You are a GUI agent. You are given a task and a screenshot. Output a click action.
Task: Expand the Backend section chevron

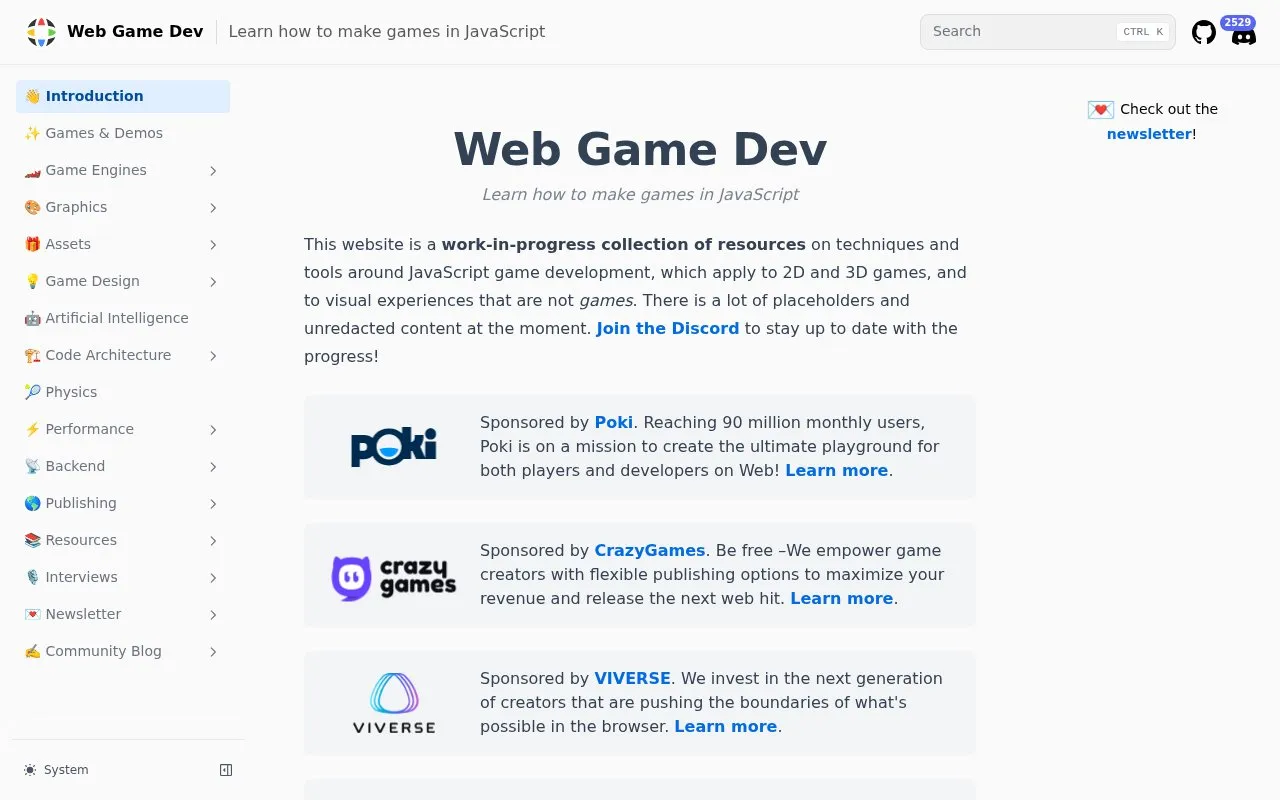[x=213, y=467]
